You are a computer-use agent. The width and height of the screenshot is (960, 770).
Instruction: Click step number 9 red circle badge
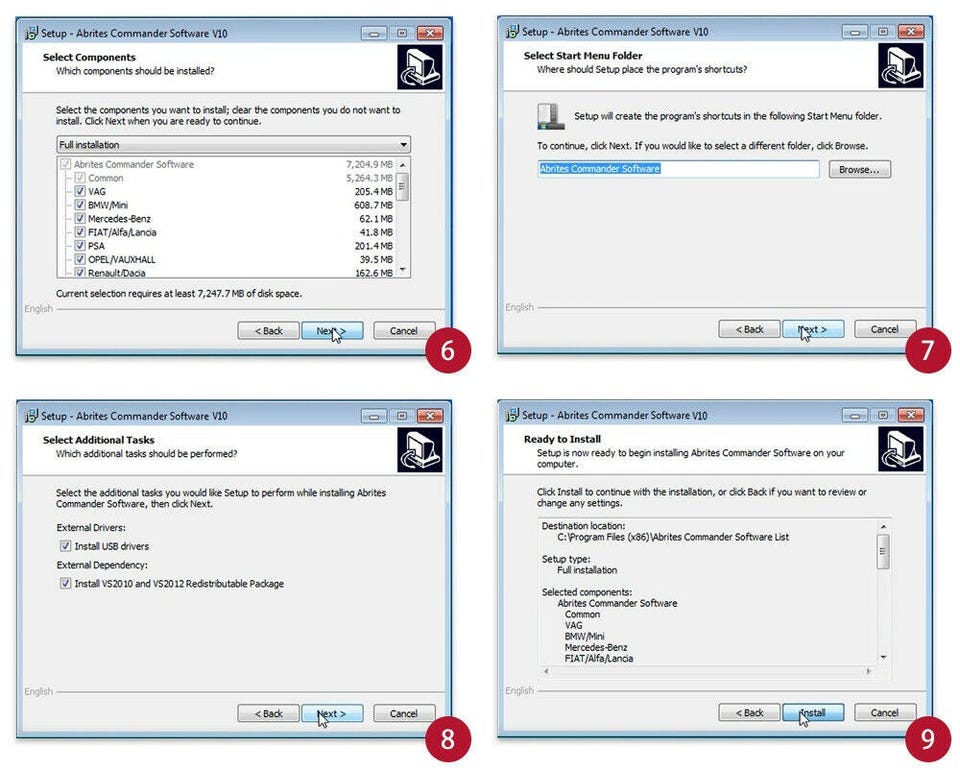(x=928, y=738)
